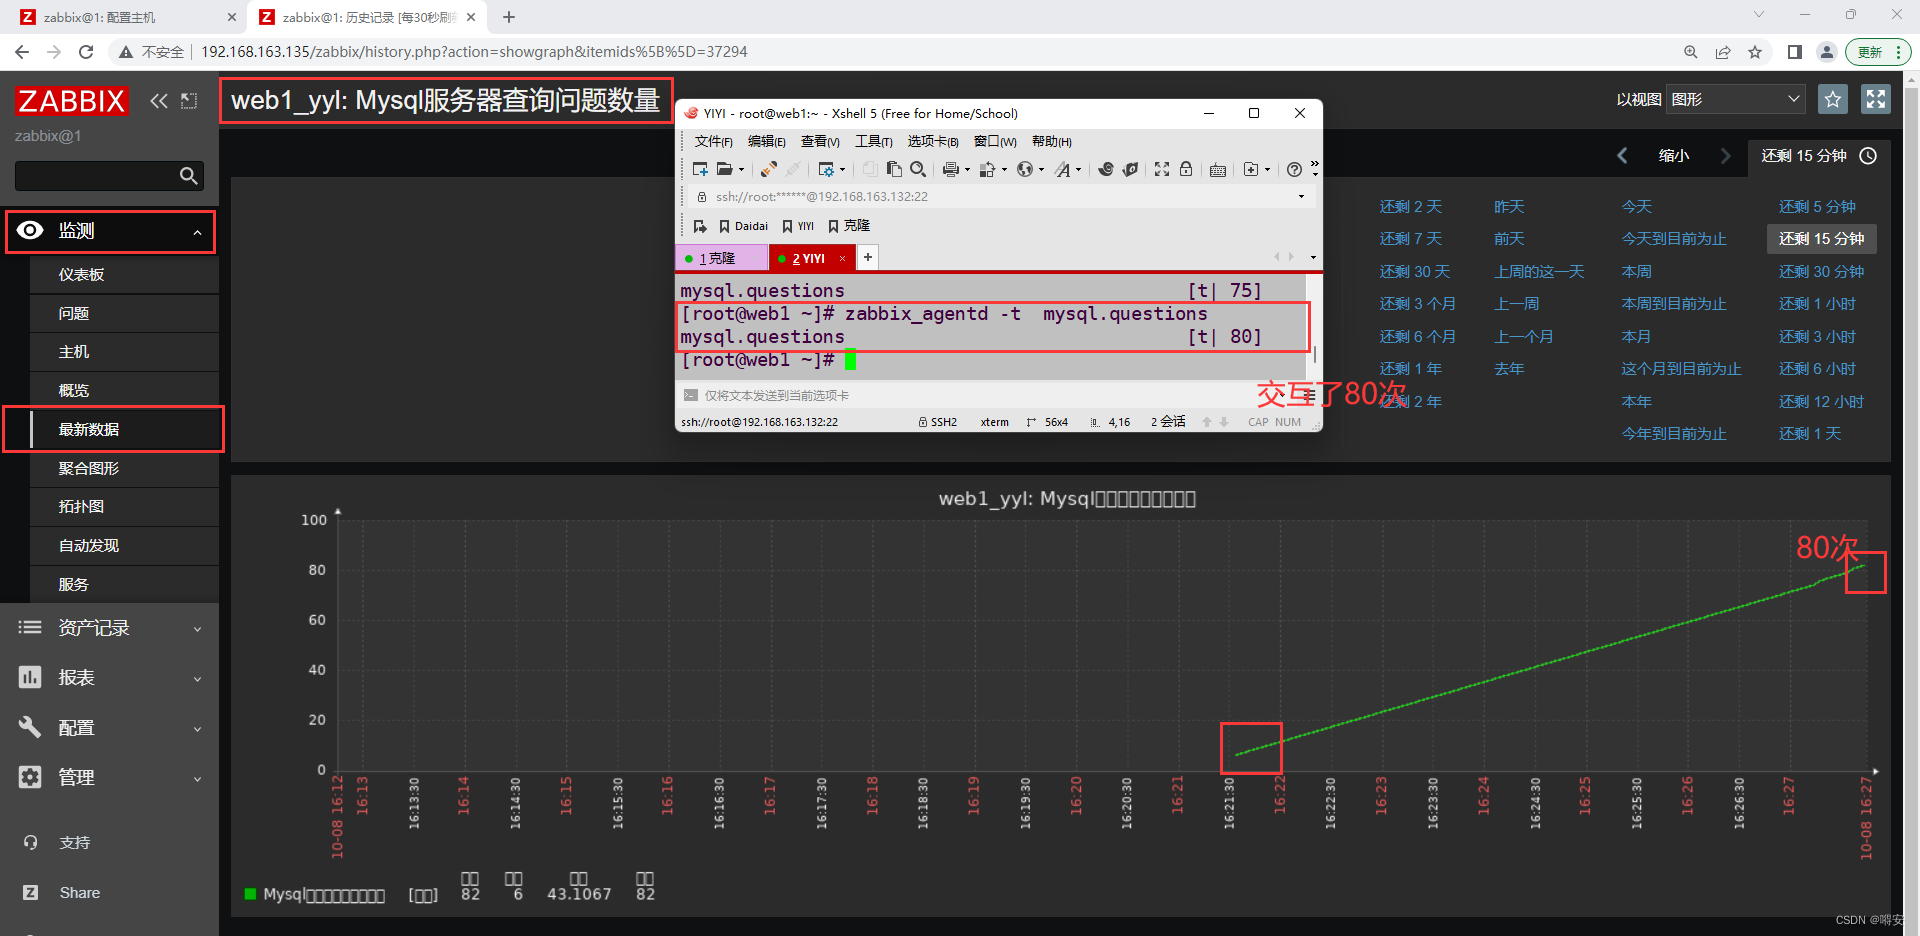The image size is (1920, 936).
Task: Collapse the Zabbix sidebar with double-arrow icon
Action: [x=158, y=101]
